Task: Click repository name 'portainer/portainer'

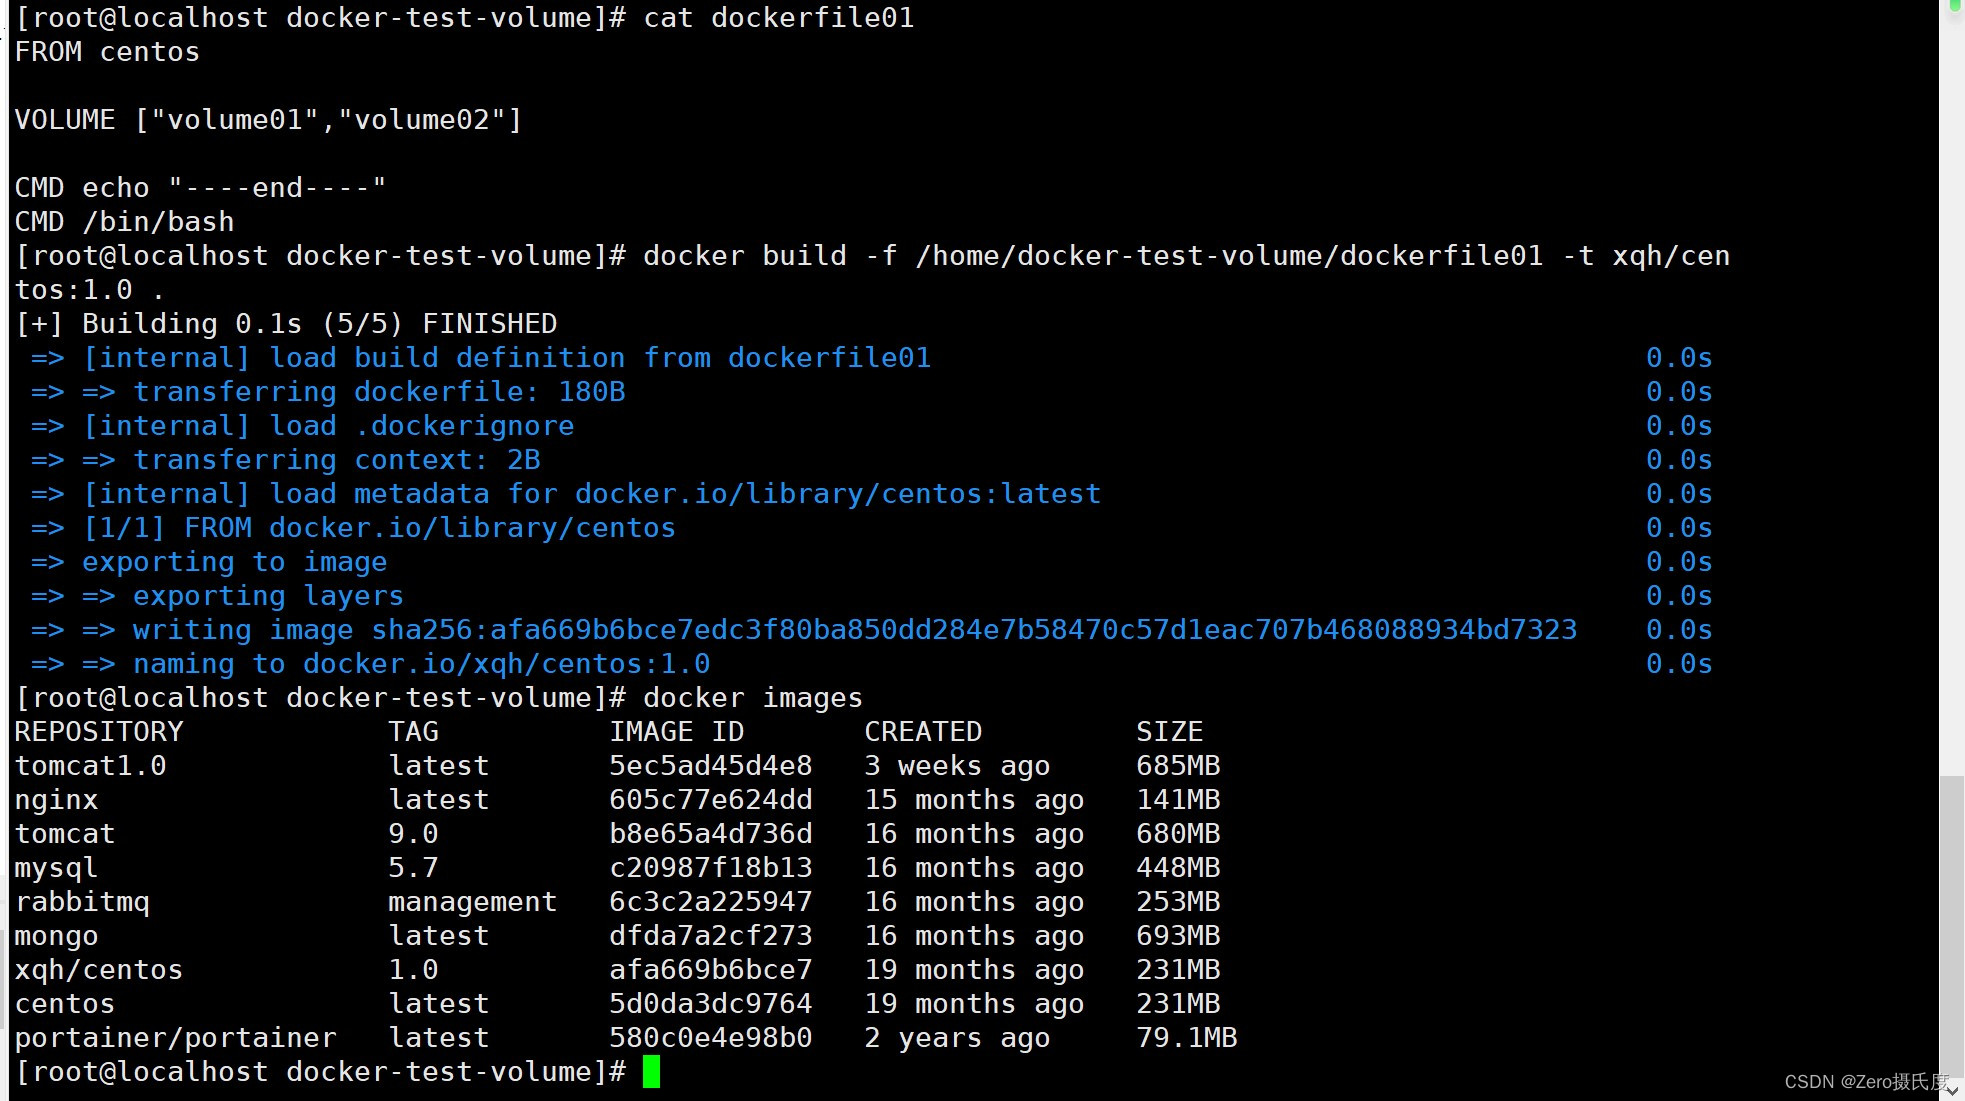Action: tap(175, 1038)
